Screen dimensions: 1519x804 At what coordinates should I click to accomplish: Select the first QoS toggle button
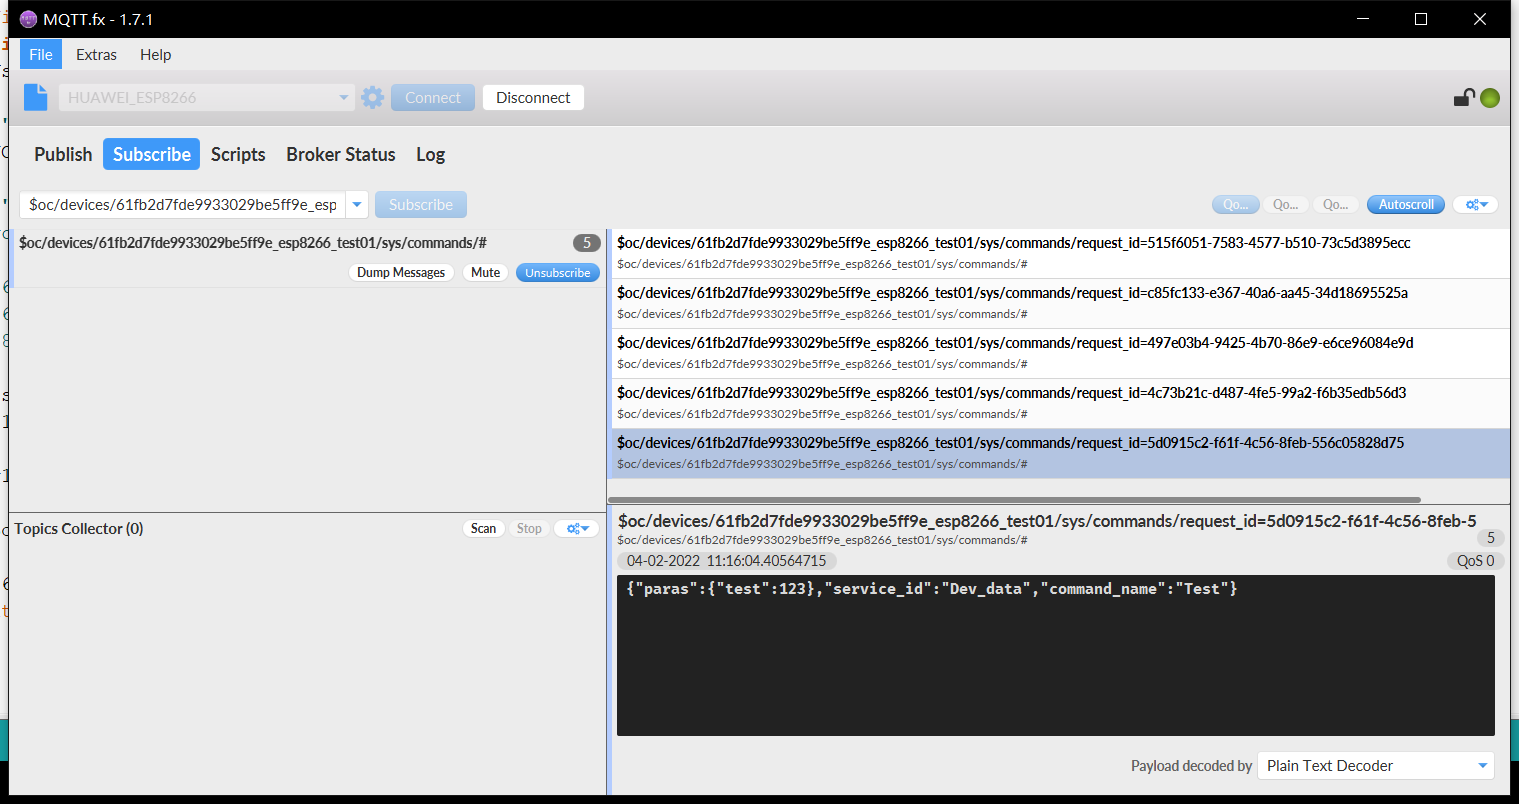tap(1236, 205)
